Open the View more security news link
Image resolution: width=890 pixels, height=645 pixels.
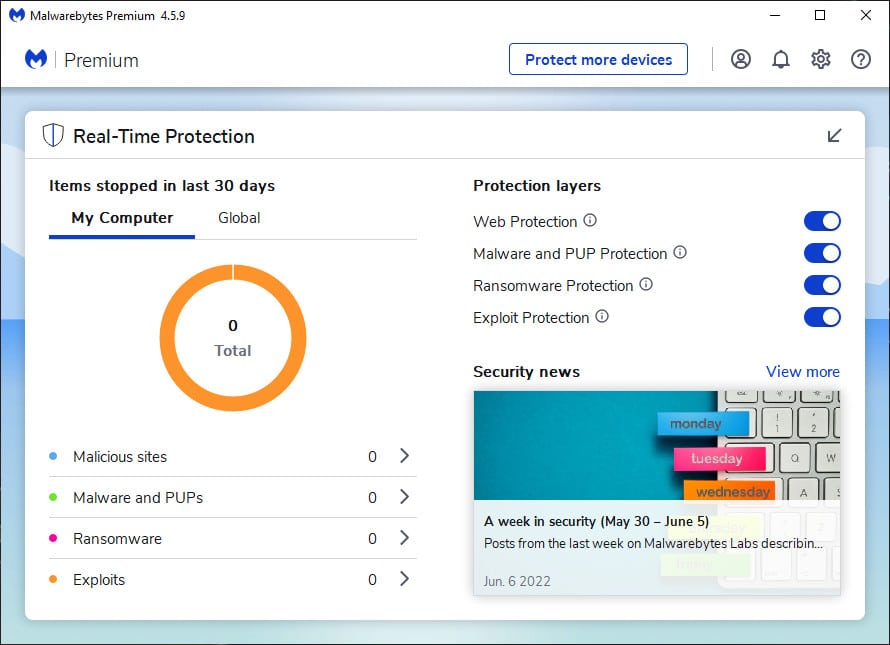803,372
